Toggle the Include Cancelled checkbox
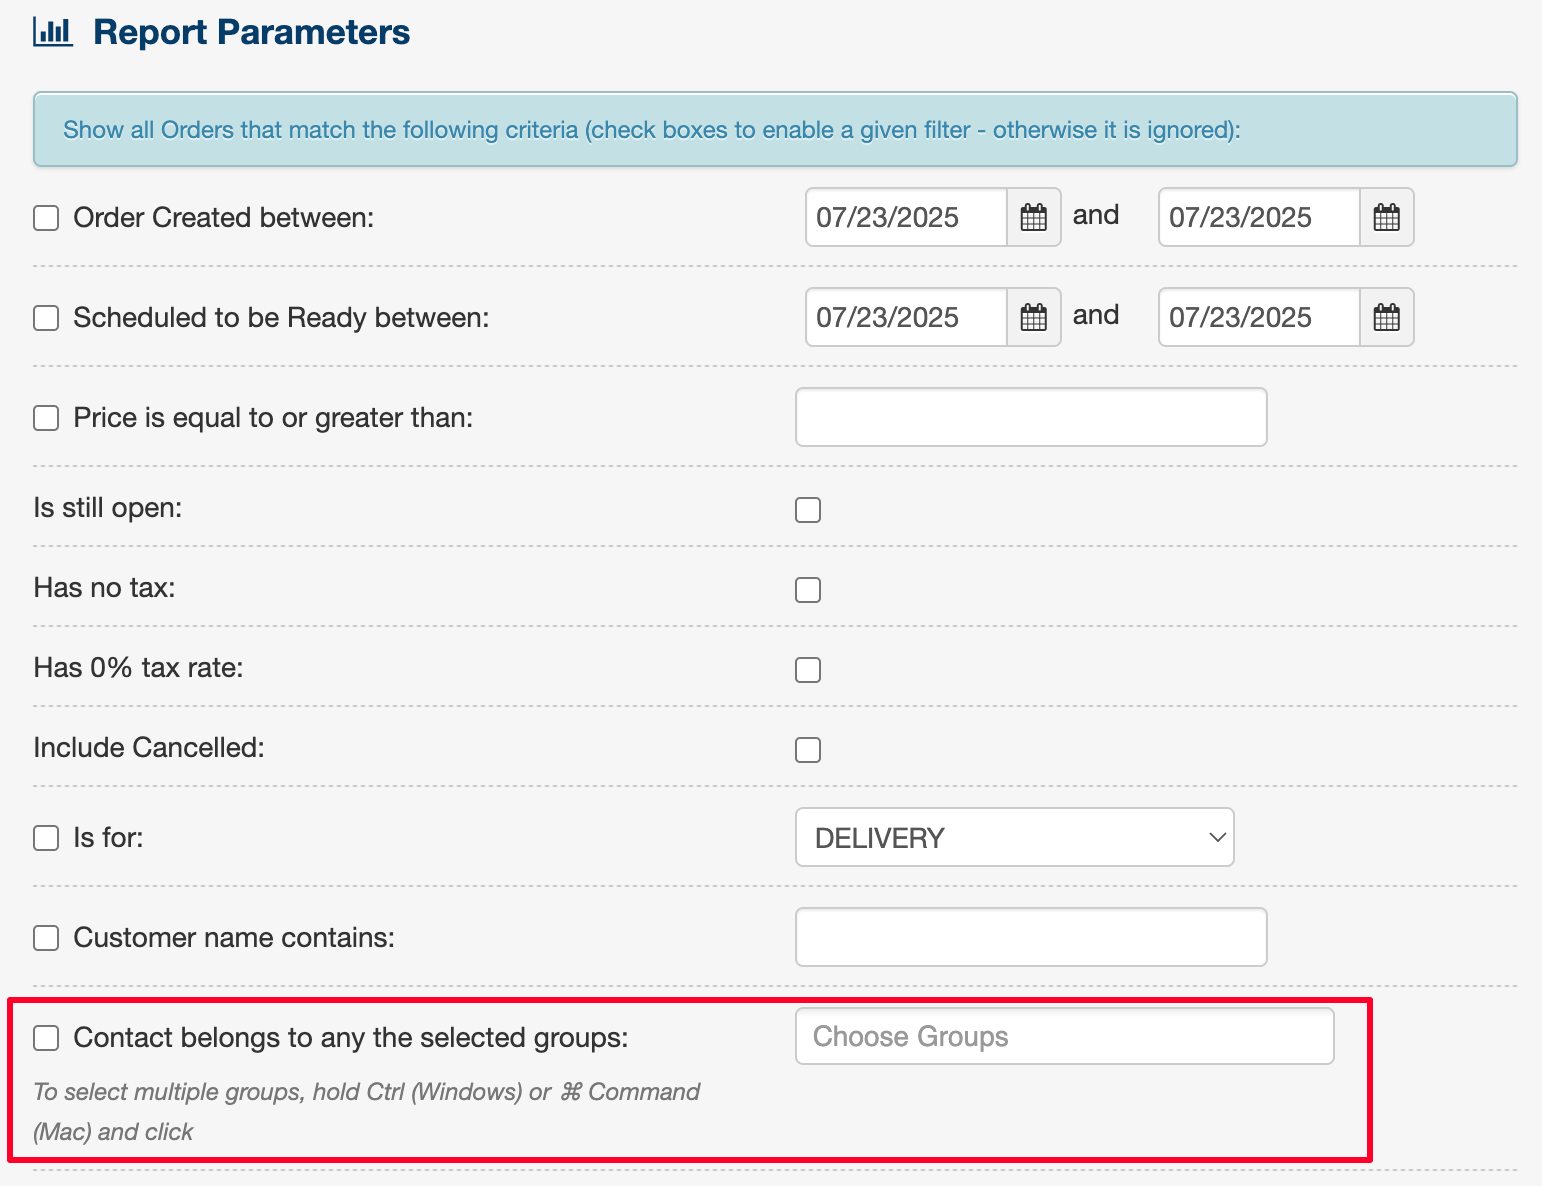Screen dimensions: 1542x1186 point(808,750)
